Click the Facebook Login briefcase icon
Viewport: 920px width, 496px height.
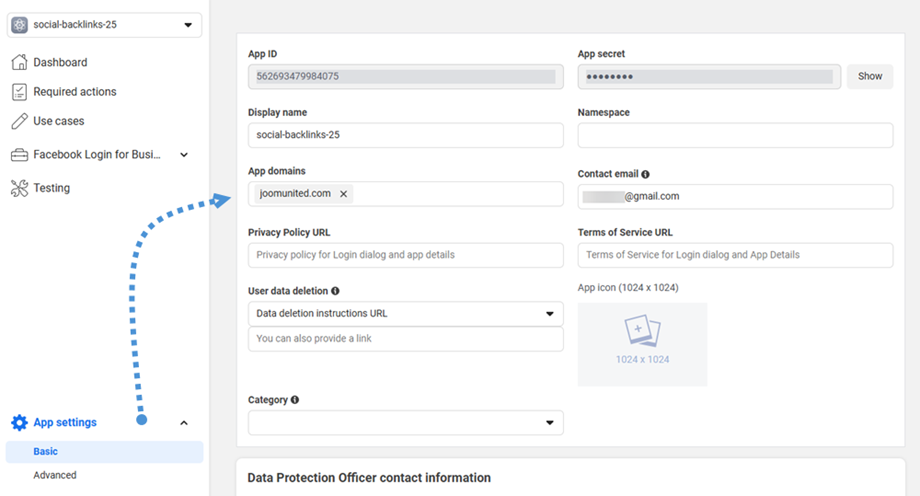click(19, 155)
